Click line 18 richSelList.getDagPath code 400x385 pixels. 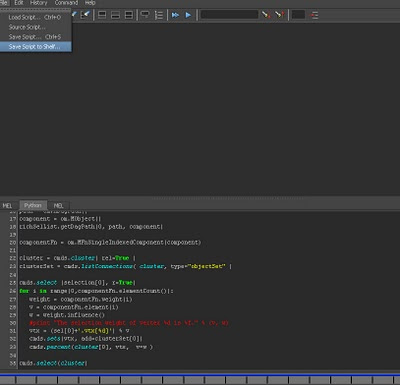coord(91,227)
